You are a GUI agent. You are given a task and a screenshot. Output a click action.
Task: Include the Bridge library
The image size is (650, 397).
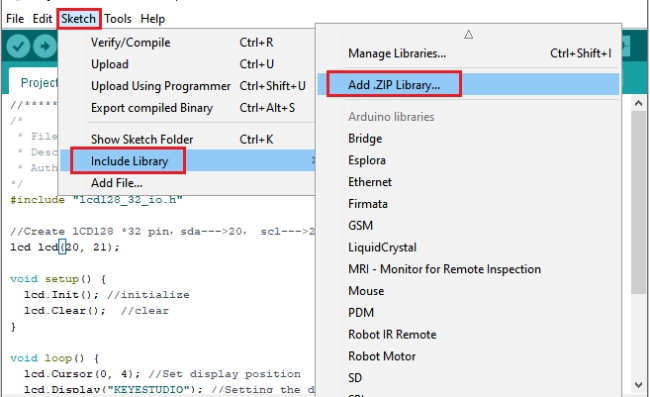(x=468, y=138)
